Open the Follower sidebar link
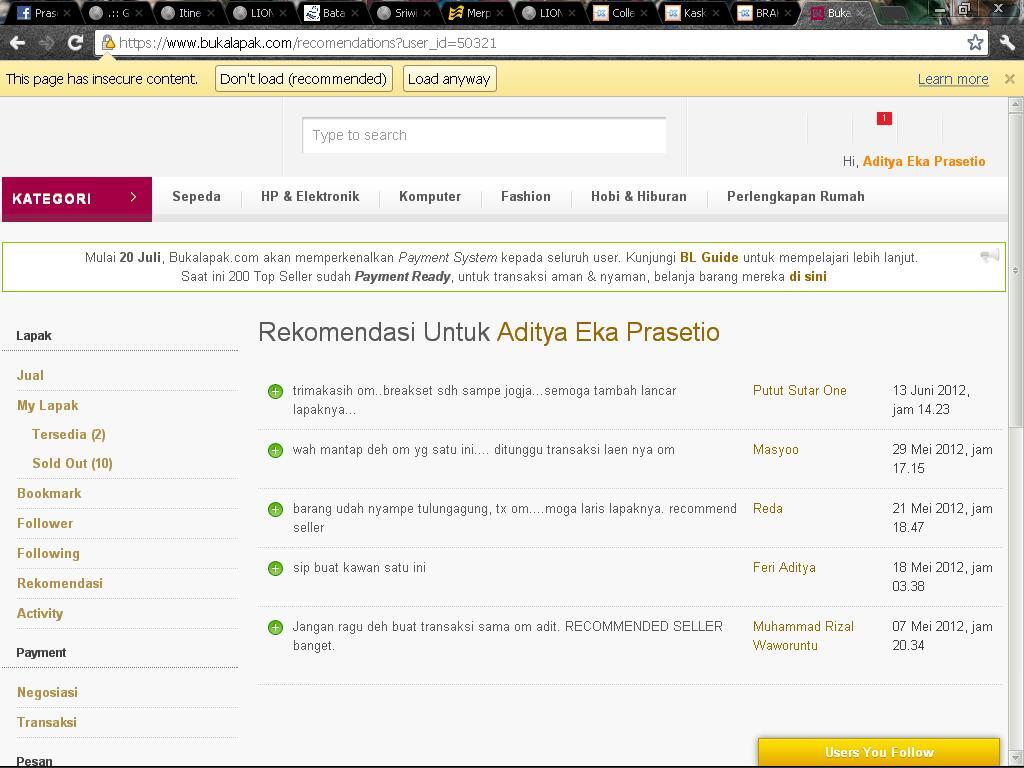Viewport: 1024px width, 768px height. (x=45, y=523)
